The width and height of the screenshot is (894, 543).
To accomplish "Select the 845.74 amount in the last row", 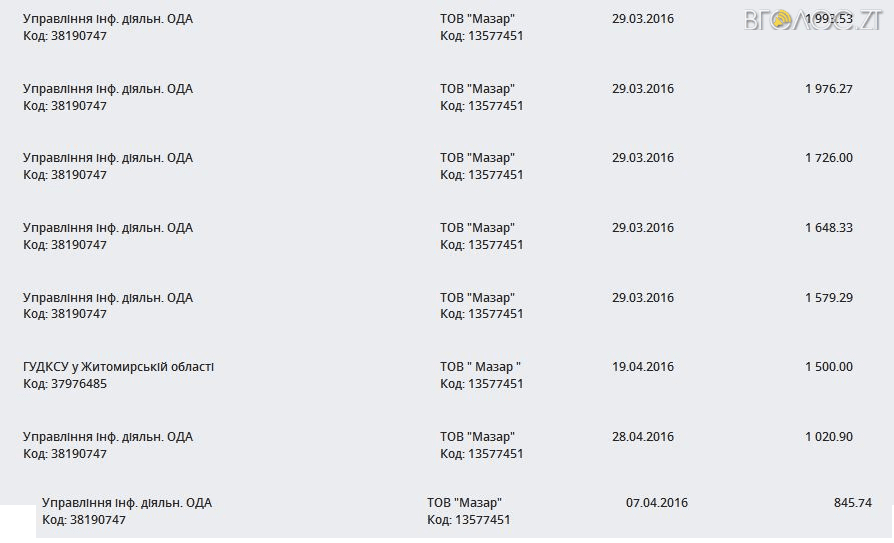I will pyautogui.click(x=852, y=503).
